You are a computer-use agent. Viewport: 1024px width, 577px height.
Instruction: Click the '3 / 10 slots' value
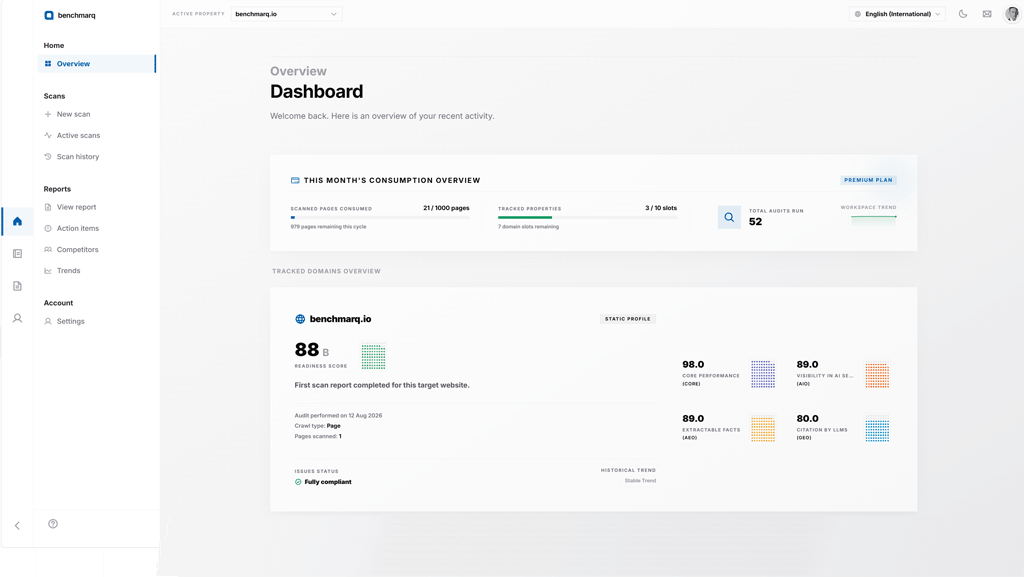(x=661, y=208)
